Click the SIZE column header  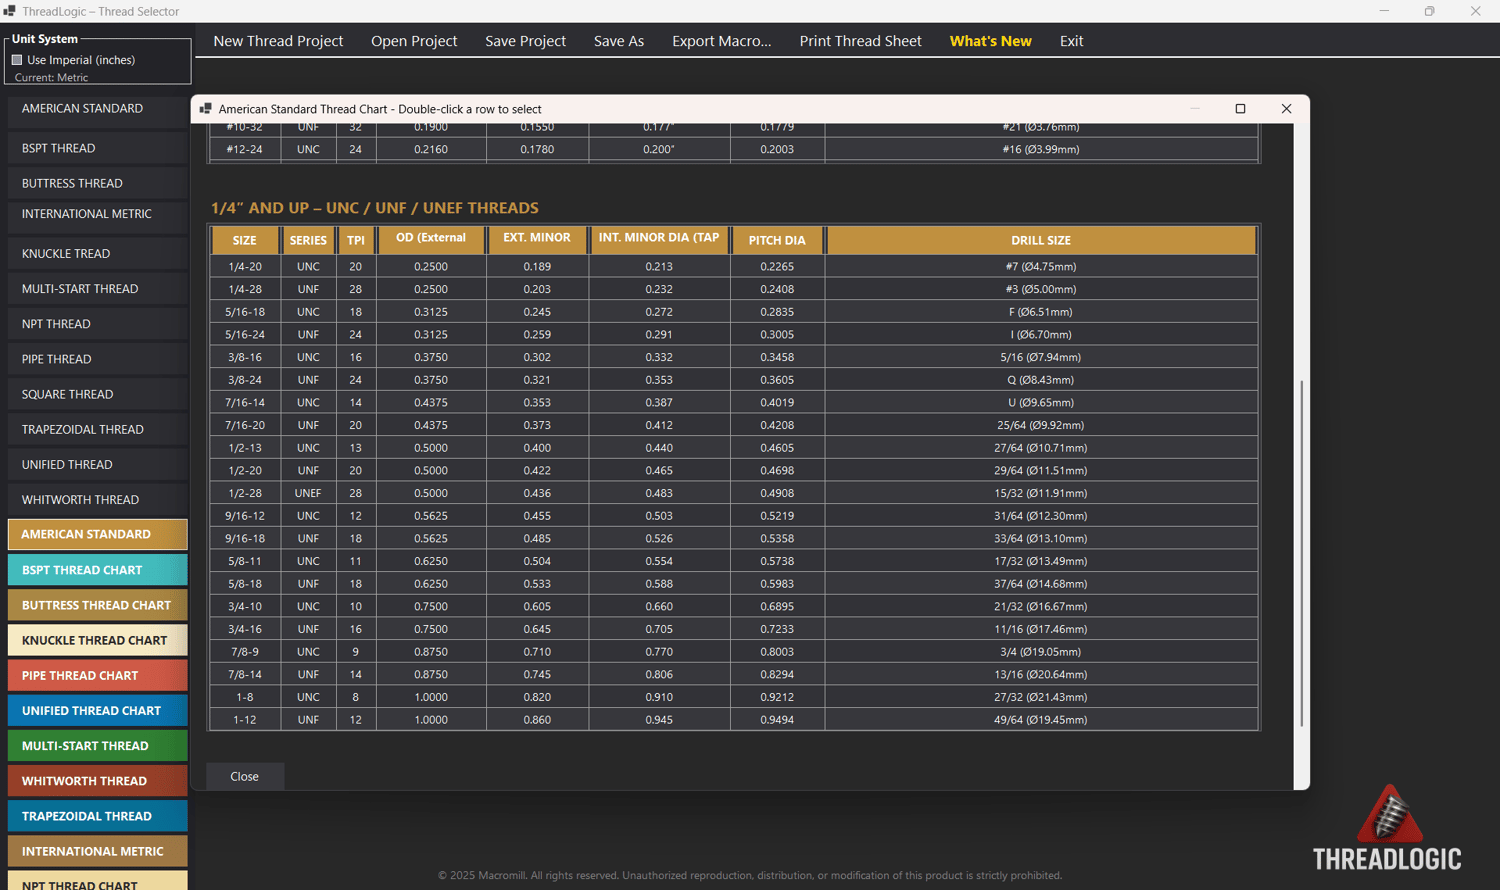click(x=245, y=240)
